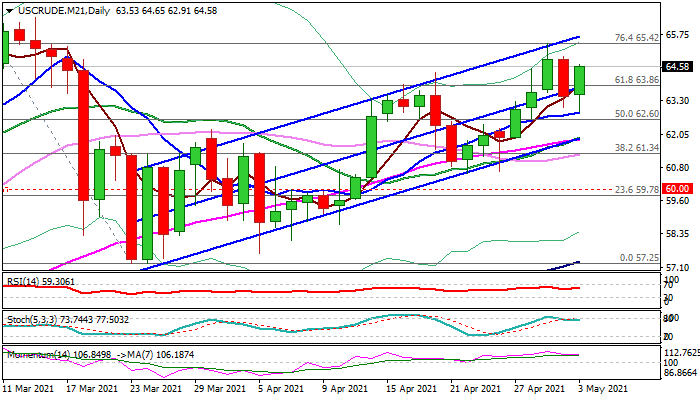
Task: Click the 65.75 price scale value
Action: (677, 35)
